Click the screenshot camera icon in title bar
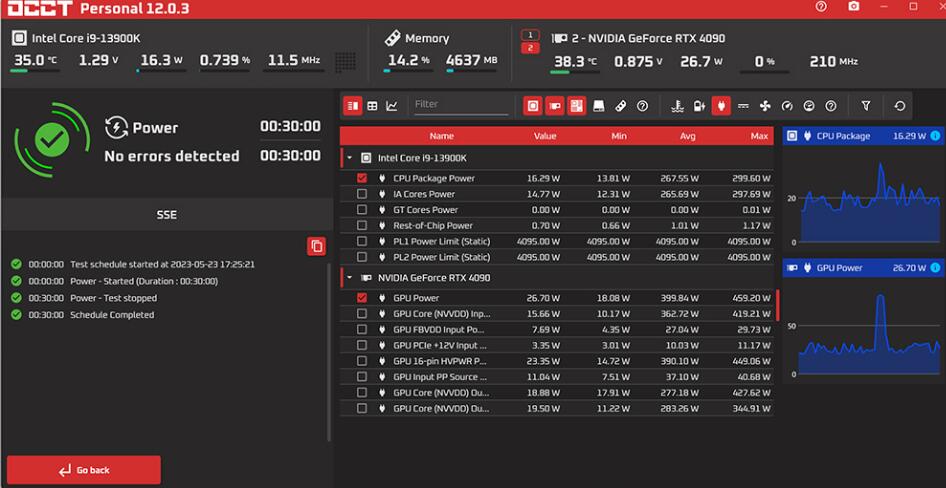The height and width of the screenshot is (488, 946). pyautogui.click(x=853, y=7)
